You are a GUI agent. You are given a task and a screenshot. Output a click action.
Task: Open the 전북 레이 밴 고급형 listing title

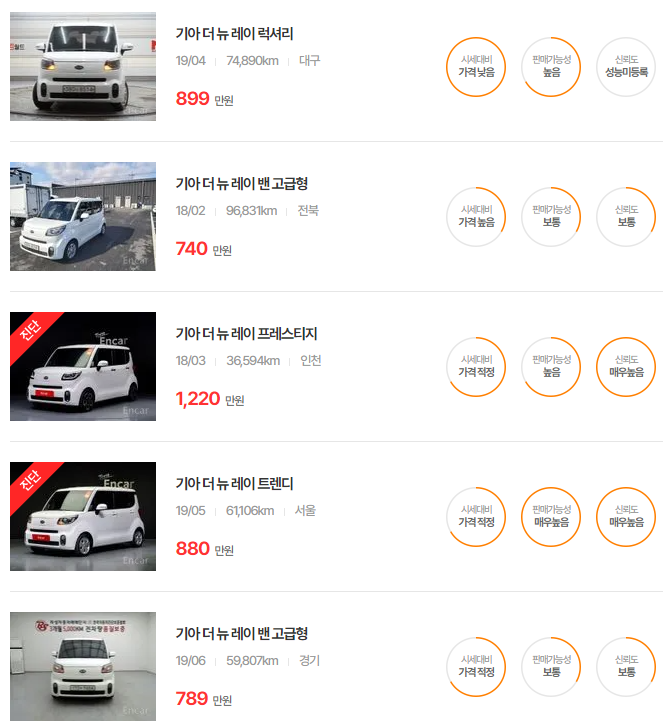point(242,184)
